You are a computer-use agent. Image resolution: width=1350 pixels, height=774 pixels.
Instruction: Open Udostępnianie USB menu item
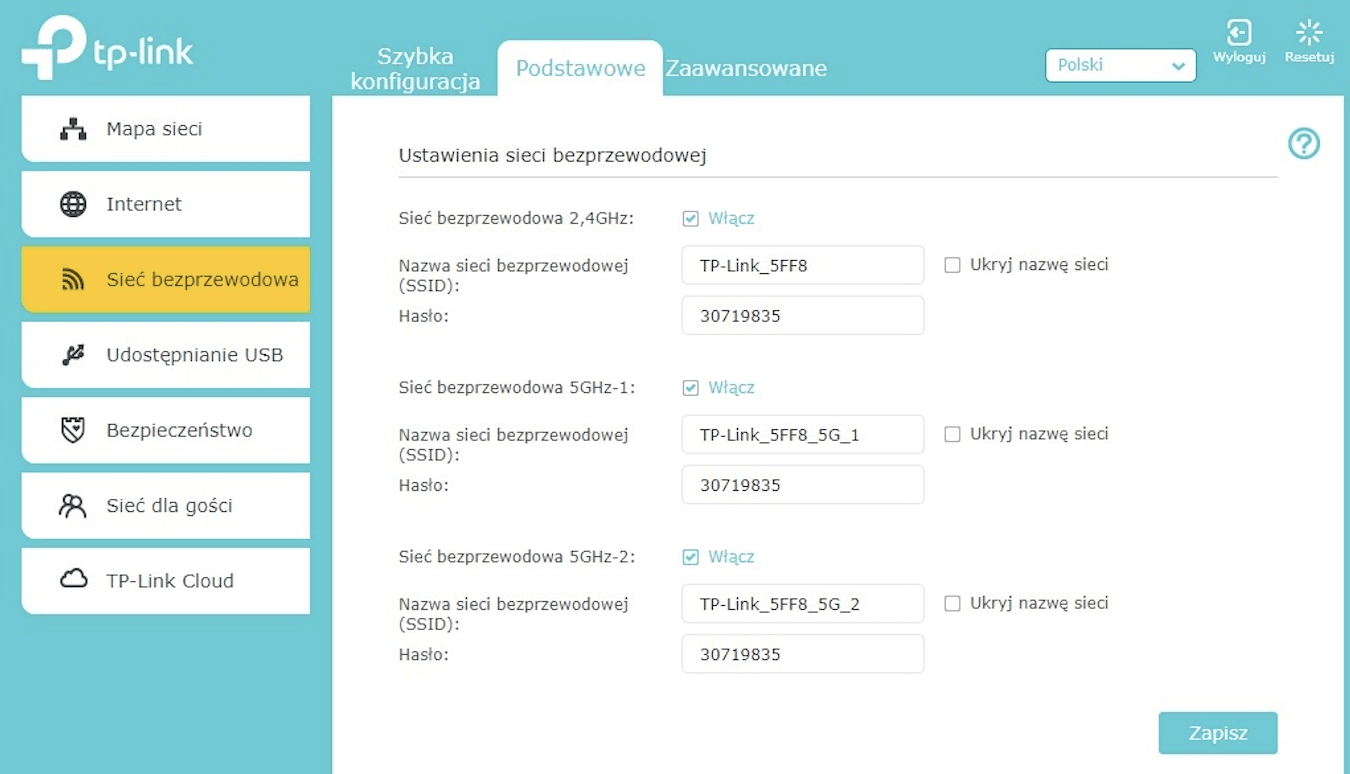(166, 355)
